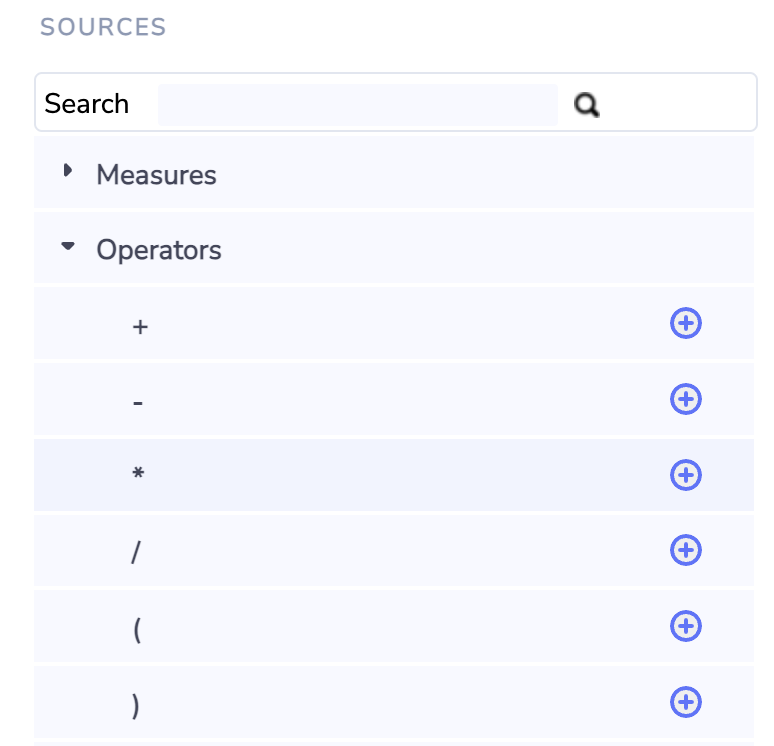Add the minus operator via its circle-plus icon
This screenshot has width=774, height=746.
pyautogui.click(x=685, y=399)
